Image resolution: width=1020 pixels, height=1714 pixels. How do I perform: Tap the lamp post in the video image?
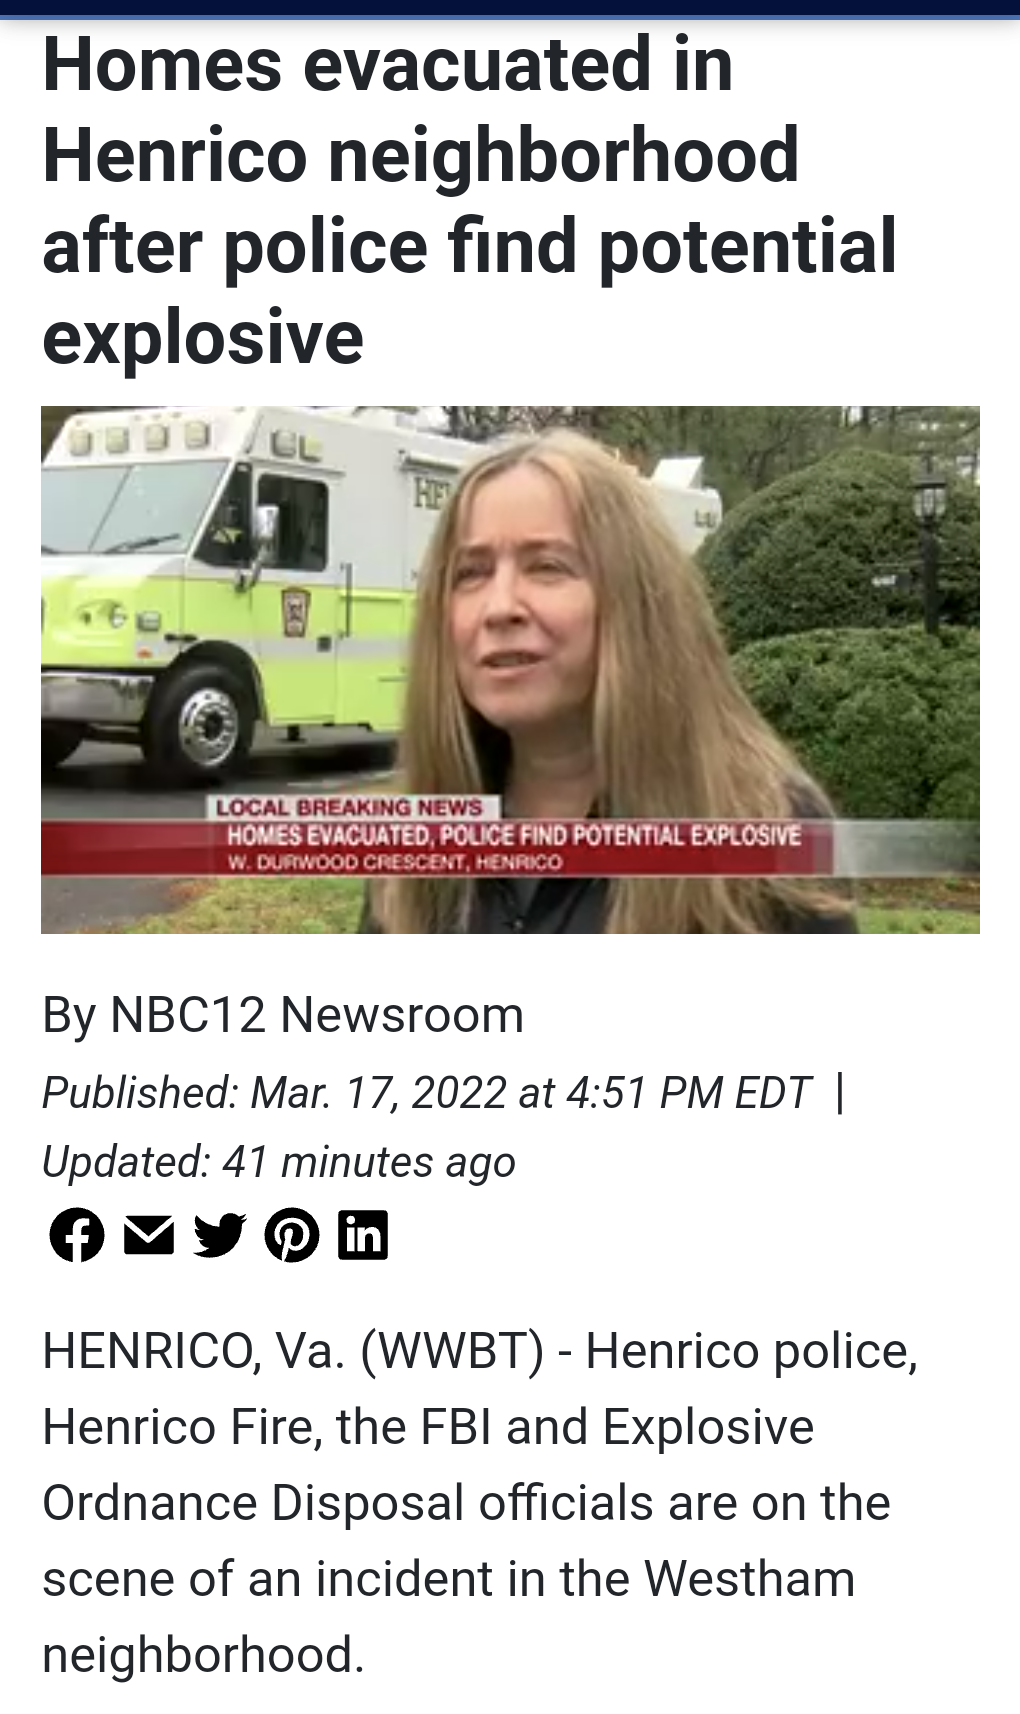pyautogui.click(x=930, y=545)
